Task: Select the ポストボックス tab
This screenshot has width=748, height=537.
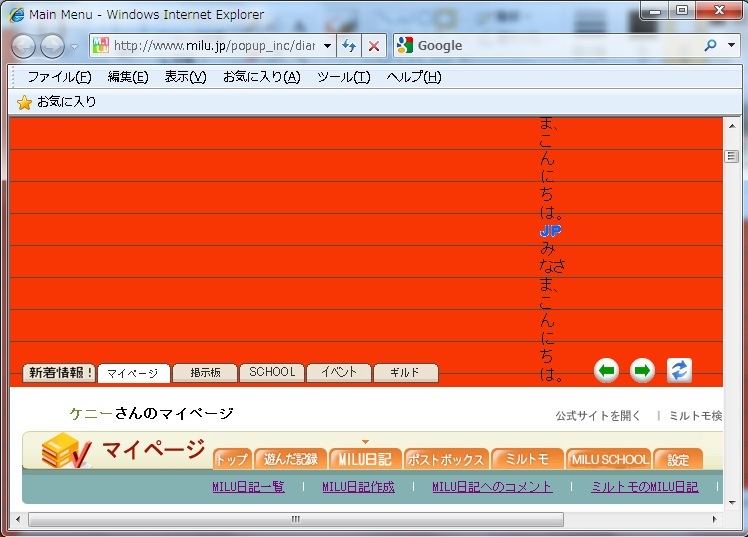Action: point(447,460)
